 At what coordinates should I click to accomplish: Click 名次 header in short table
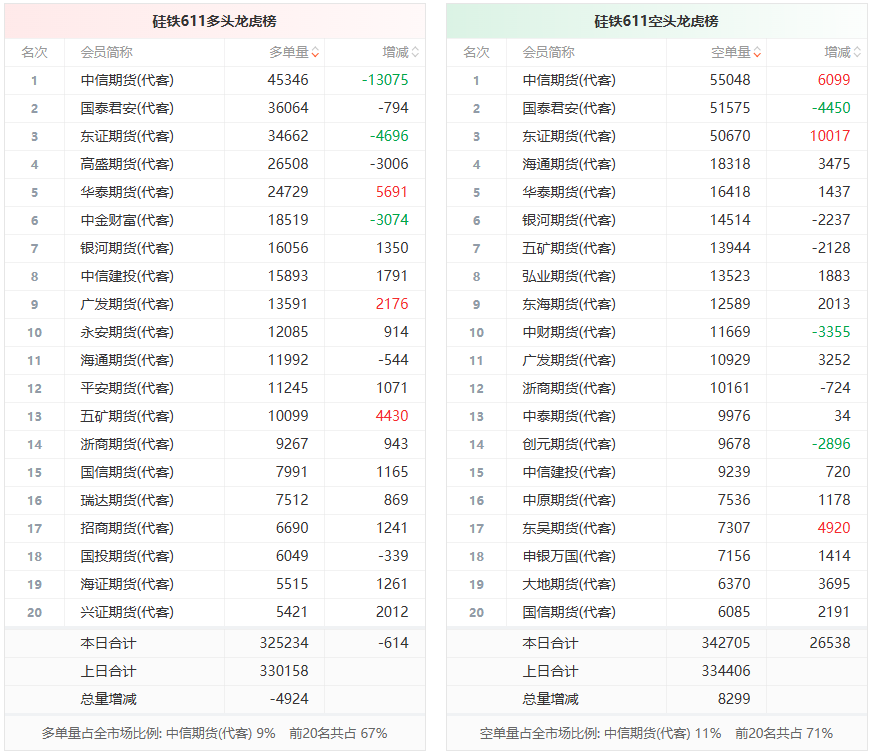pyautogui.click(x=477, y=53)
